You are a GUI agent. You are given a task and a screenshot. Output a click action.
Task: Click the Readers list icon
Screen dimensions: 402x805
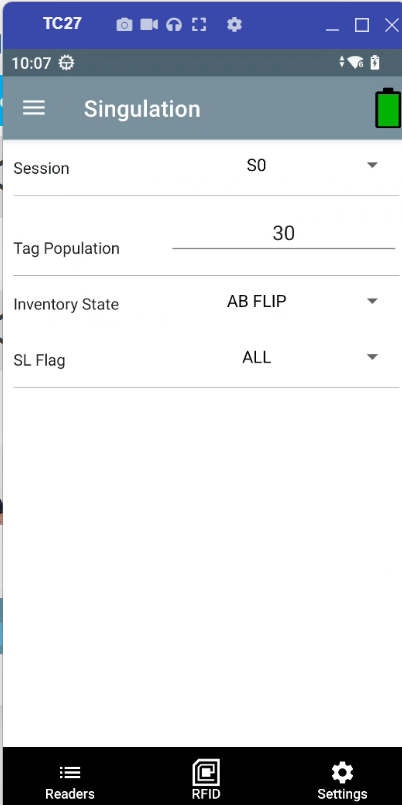[70, 772]
